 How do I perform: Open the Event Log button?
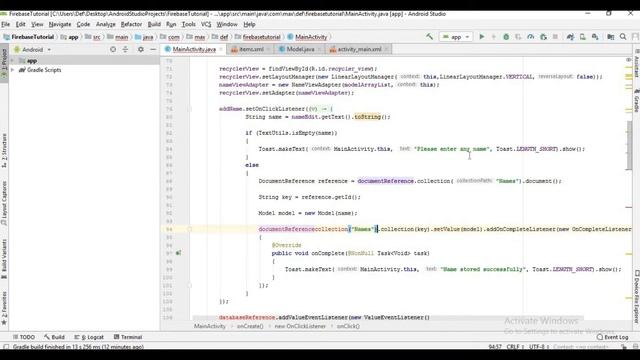pos(612,337)
